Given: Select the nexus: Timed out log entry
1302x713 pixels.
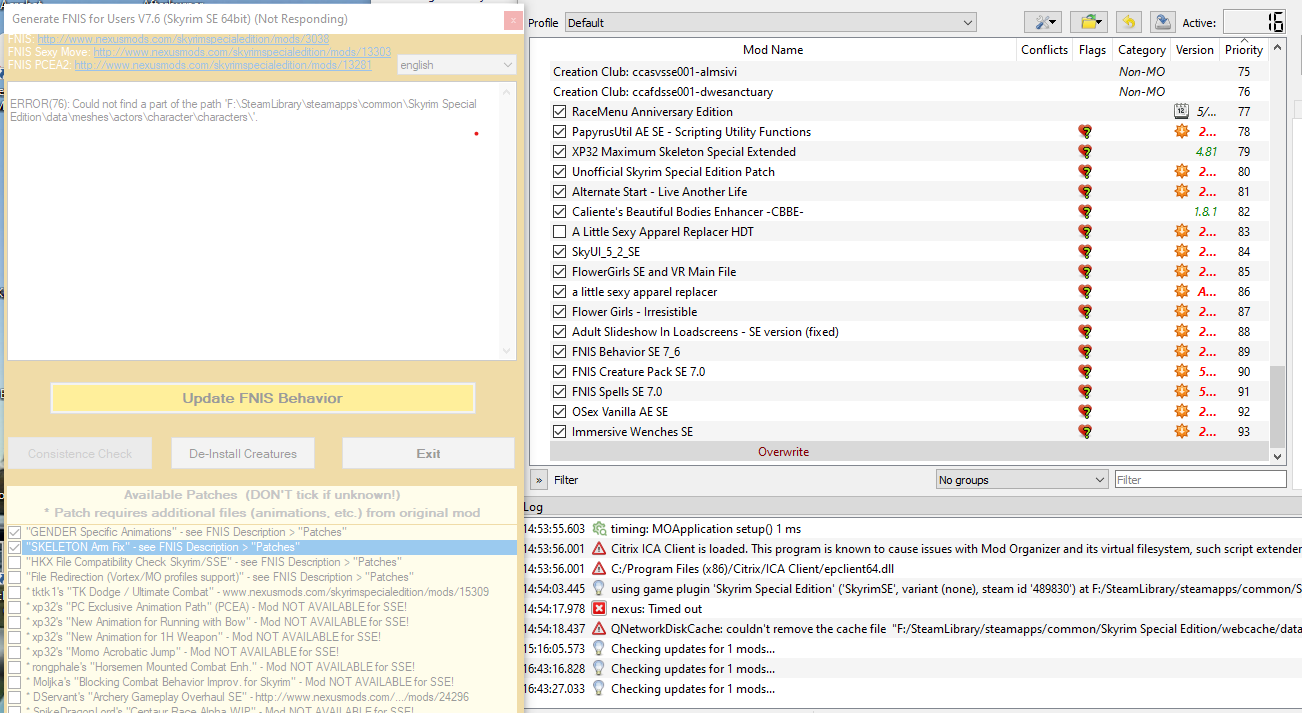Looking at the screenshot, I should point(910,609).
